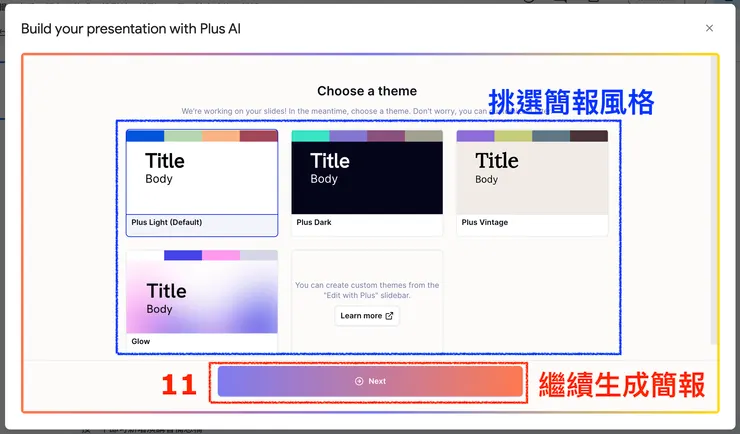Click the Choose a theme heading
Screen dimensions: 740x434
pos(367,91)
